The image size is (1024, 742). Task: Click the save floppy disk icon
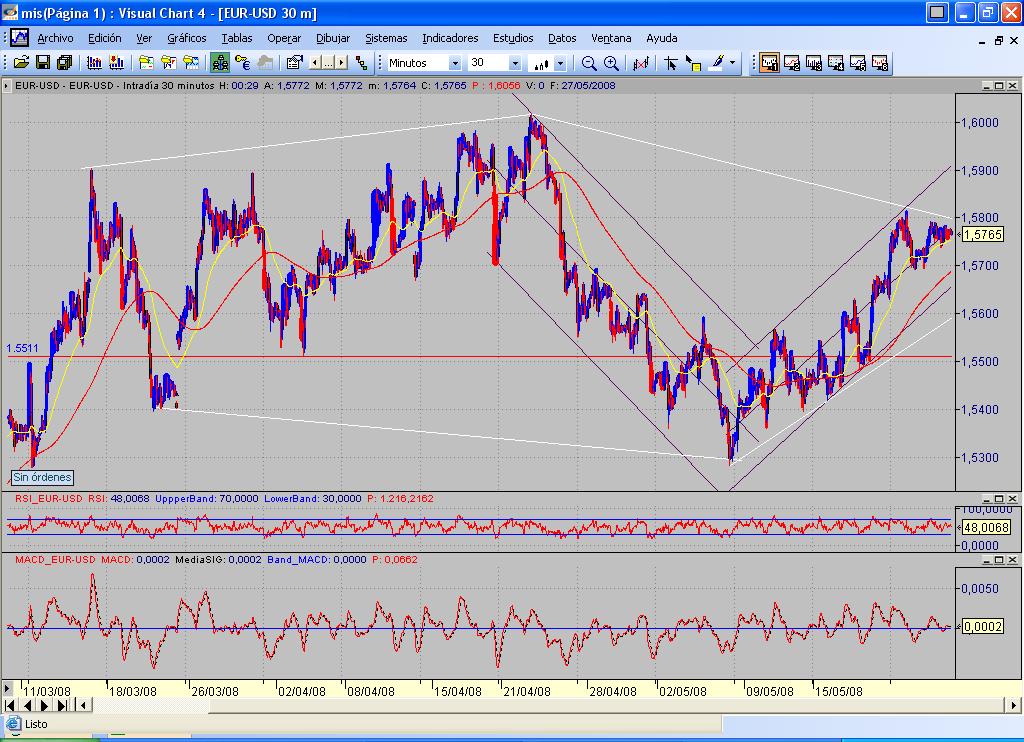tap(43, 63)
